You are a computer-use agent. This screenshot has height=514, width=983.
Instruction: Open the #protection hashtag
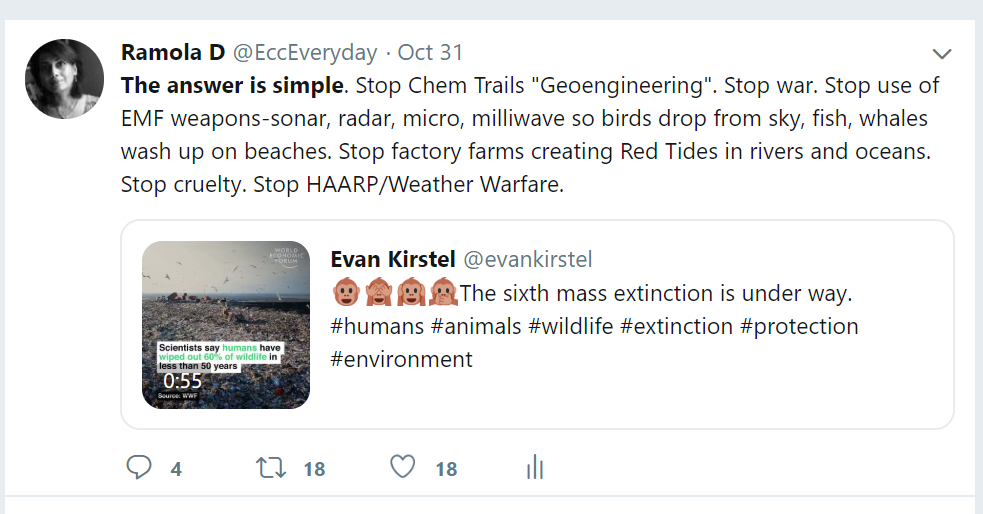pyautogui.click(x=799, y=326)
